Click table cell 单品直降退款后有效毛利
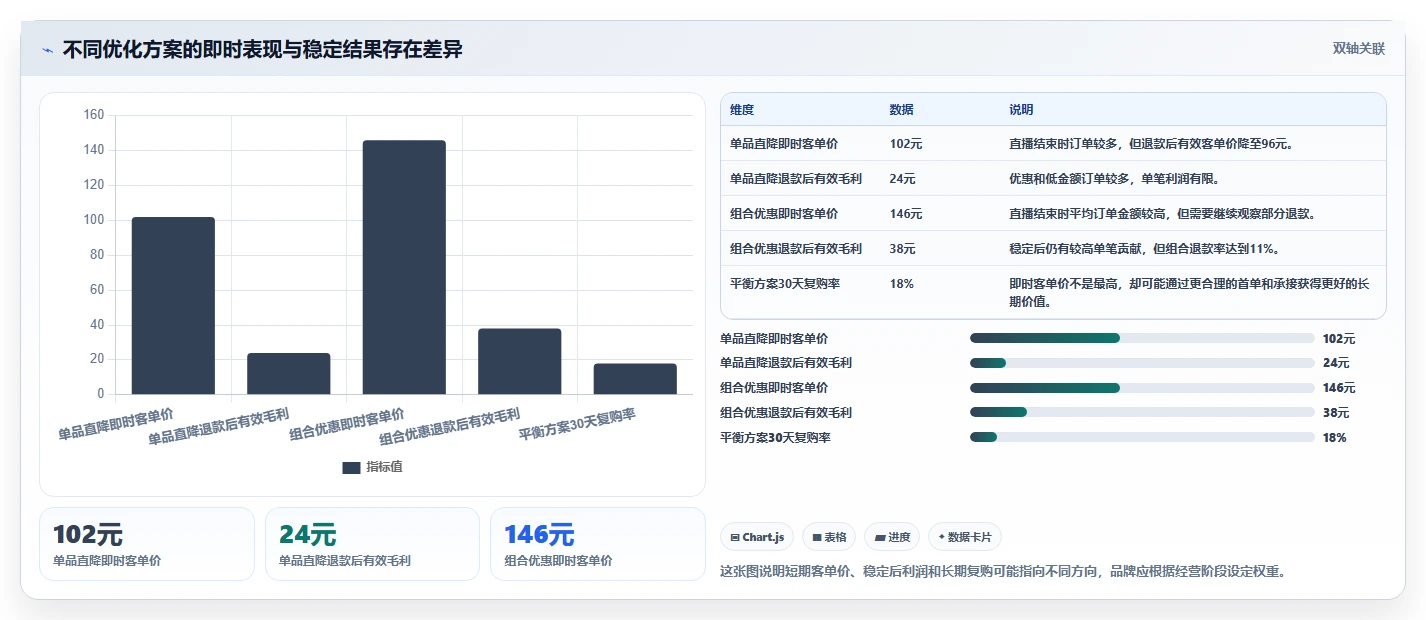 click(x=796, y=179)
